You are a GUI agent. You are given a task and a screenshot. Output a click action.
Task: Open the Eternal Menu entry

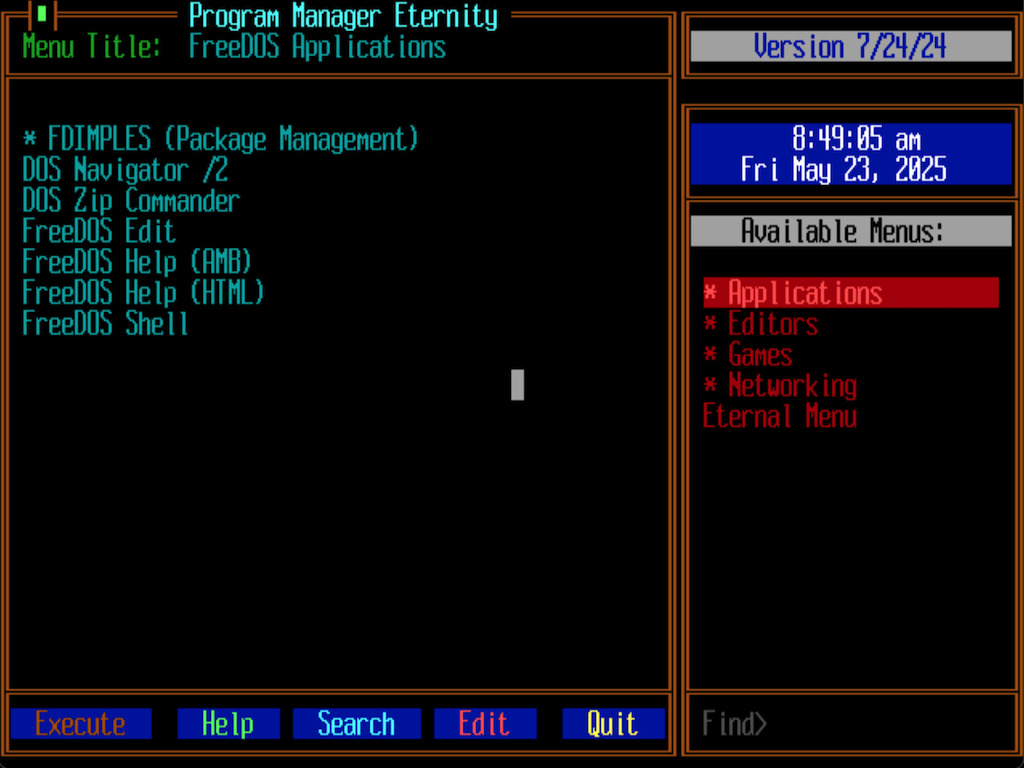[x=779, y=417]
